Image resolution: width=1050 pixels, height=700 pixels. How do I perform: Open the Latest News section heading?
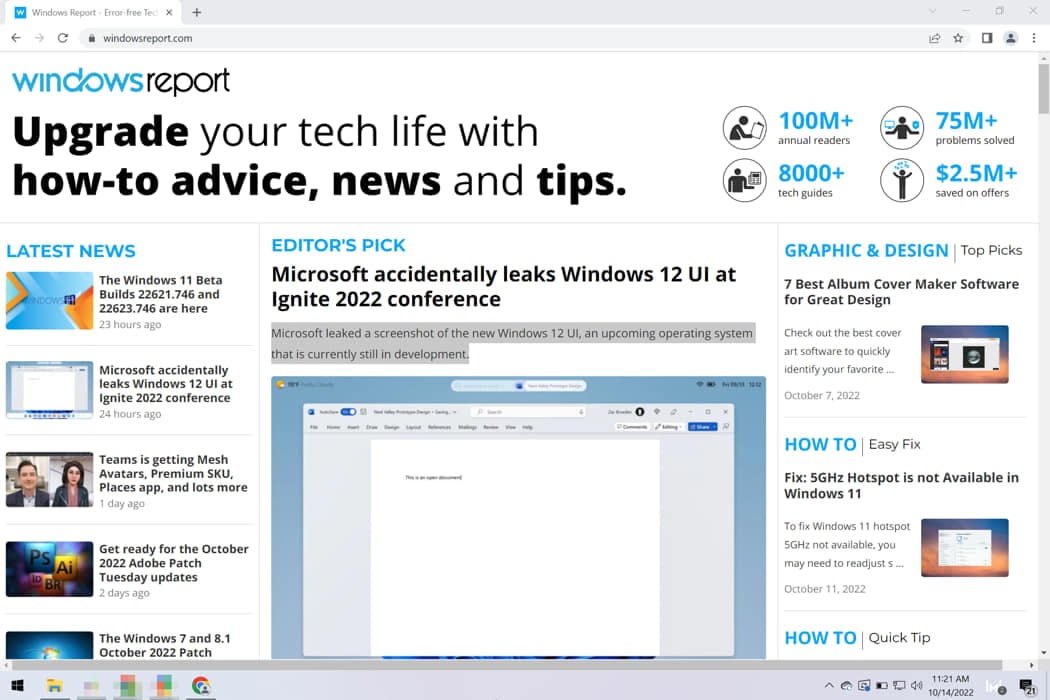tap(71, 251)
